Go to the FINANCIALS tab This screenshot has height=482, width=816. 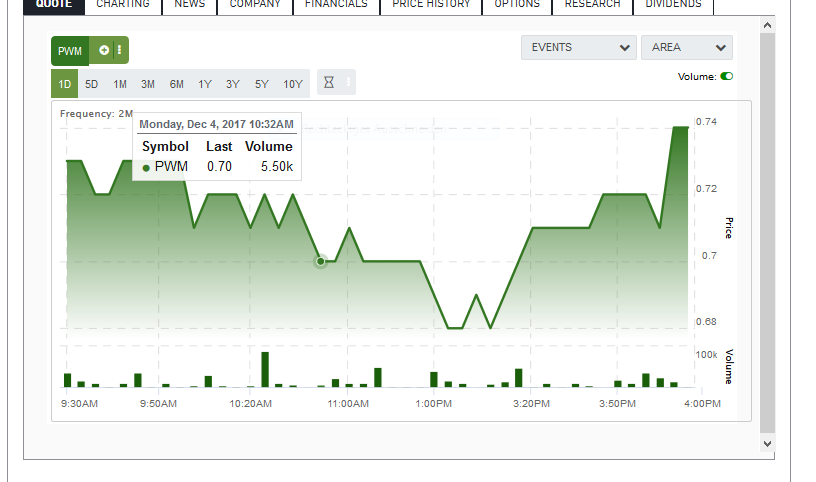pos(336,5)
